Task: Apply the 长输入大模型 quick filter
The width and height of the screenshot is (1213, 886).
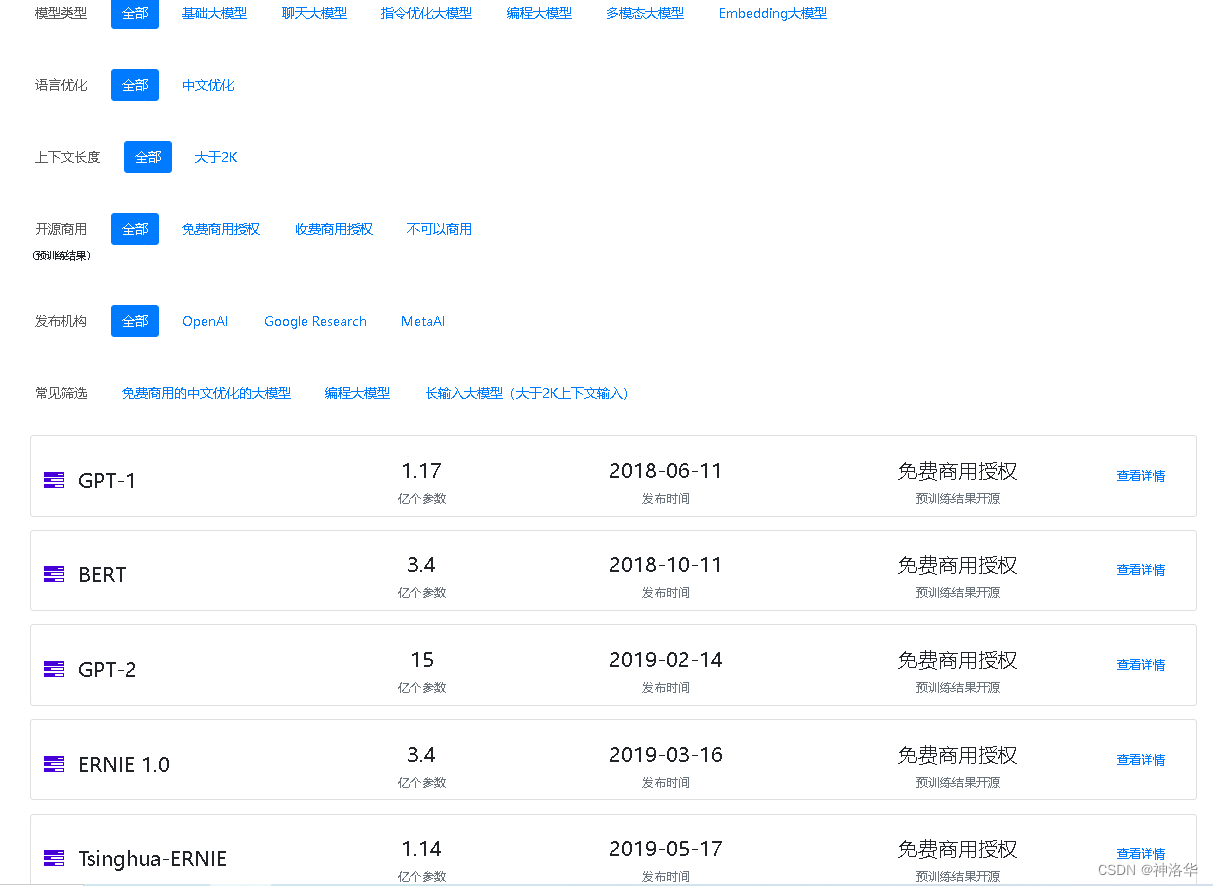Action: tap(527, 394)
